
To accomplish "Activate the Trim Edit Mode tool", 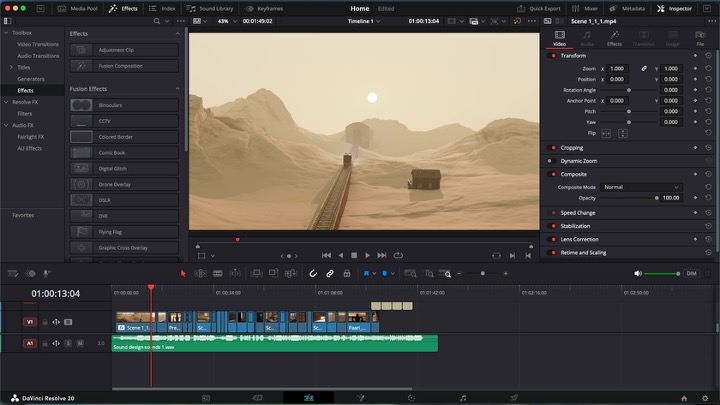I will 201,273.
